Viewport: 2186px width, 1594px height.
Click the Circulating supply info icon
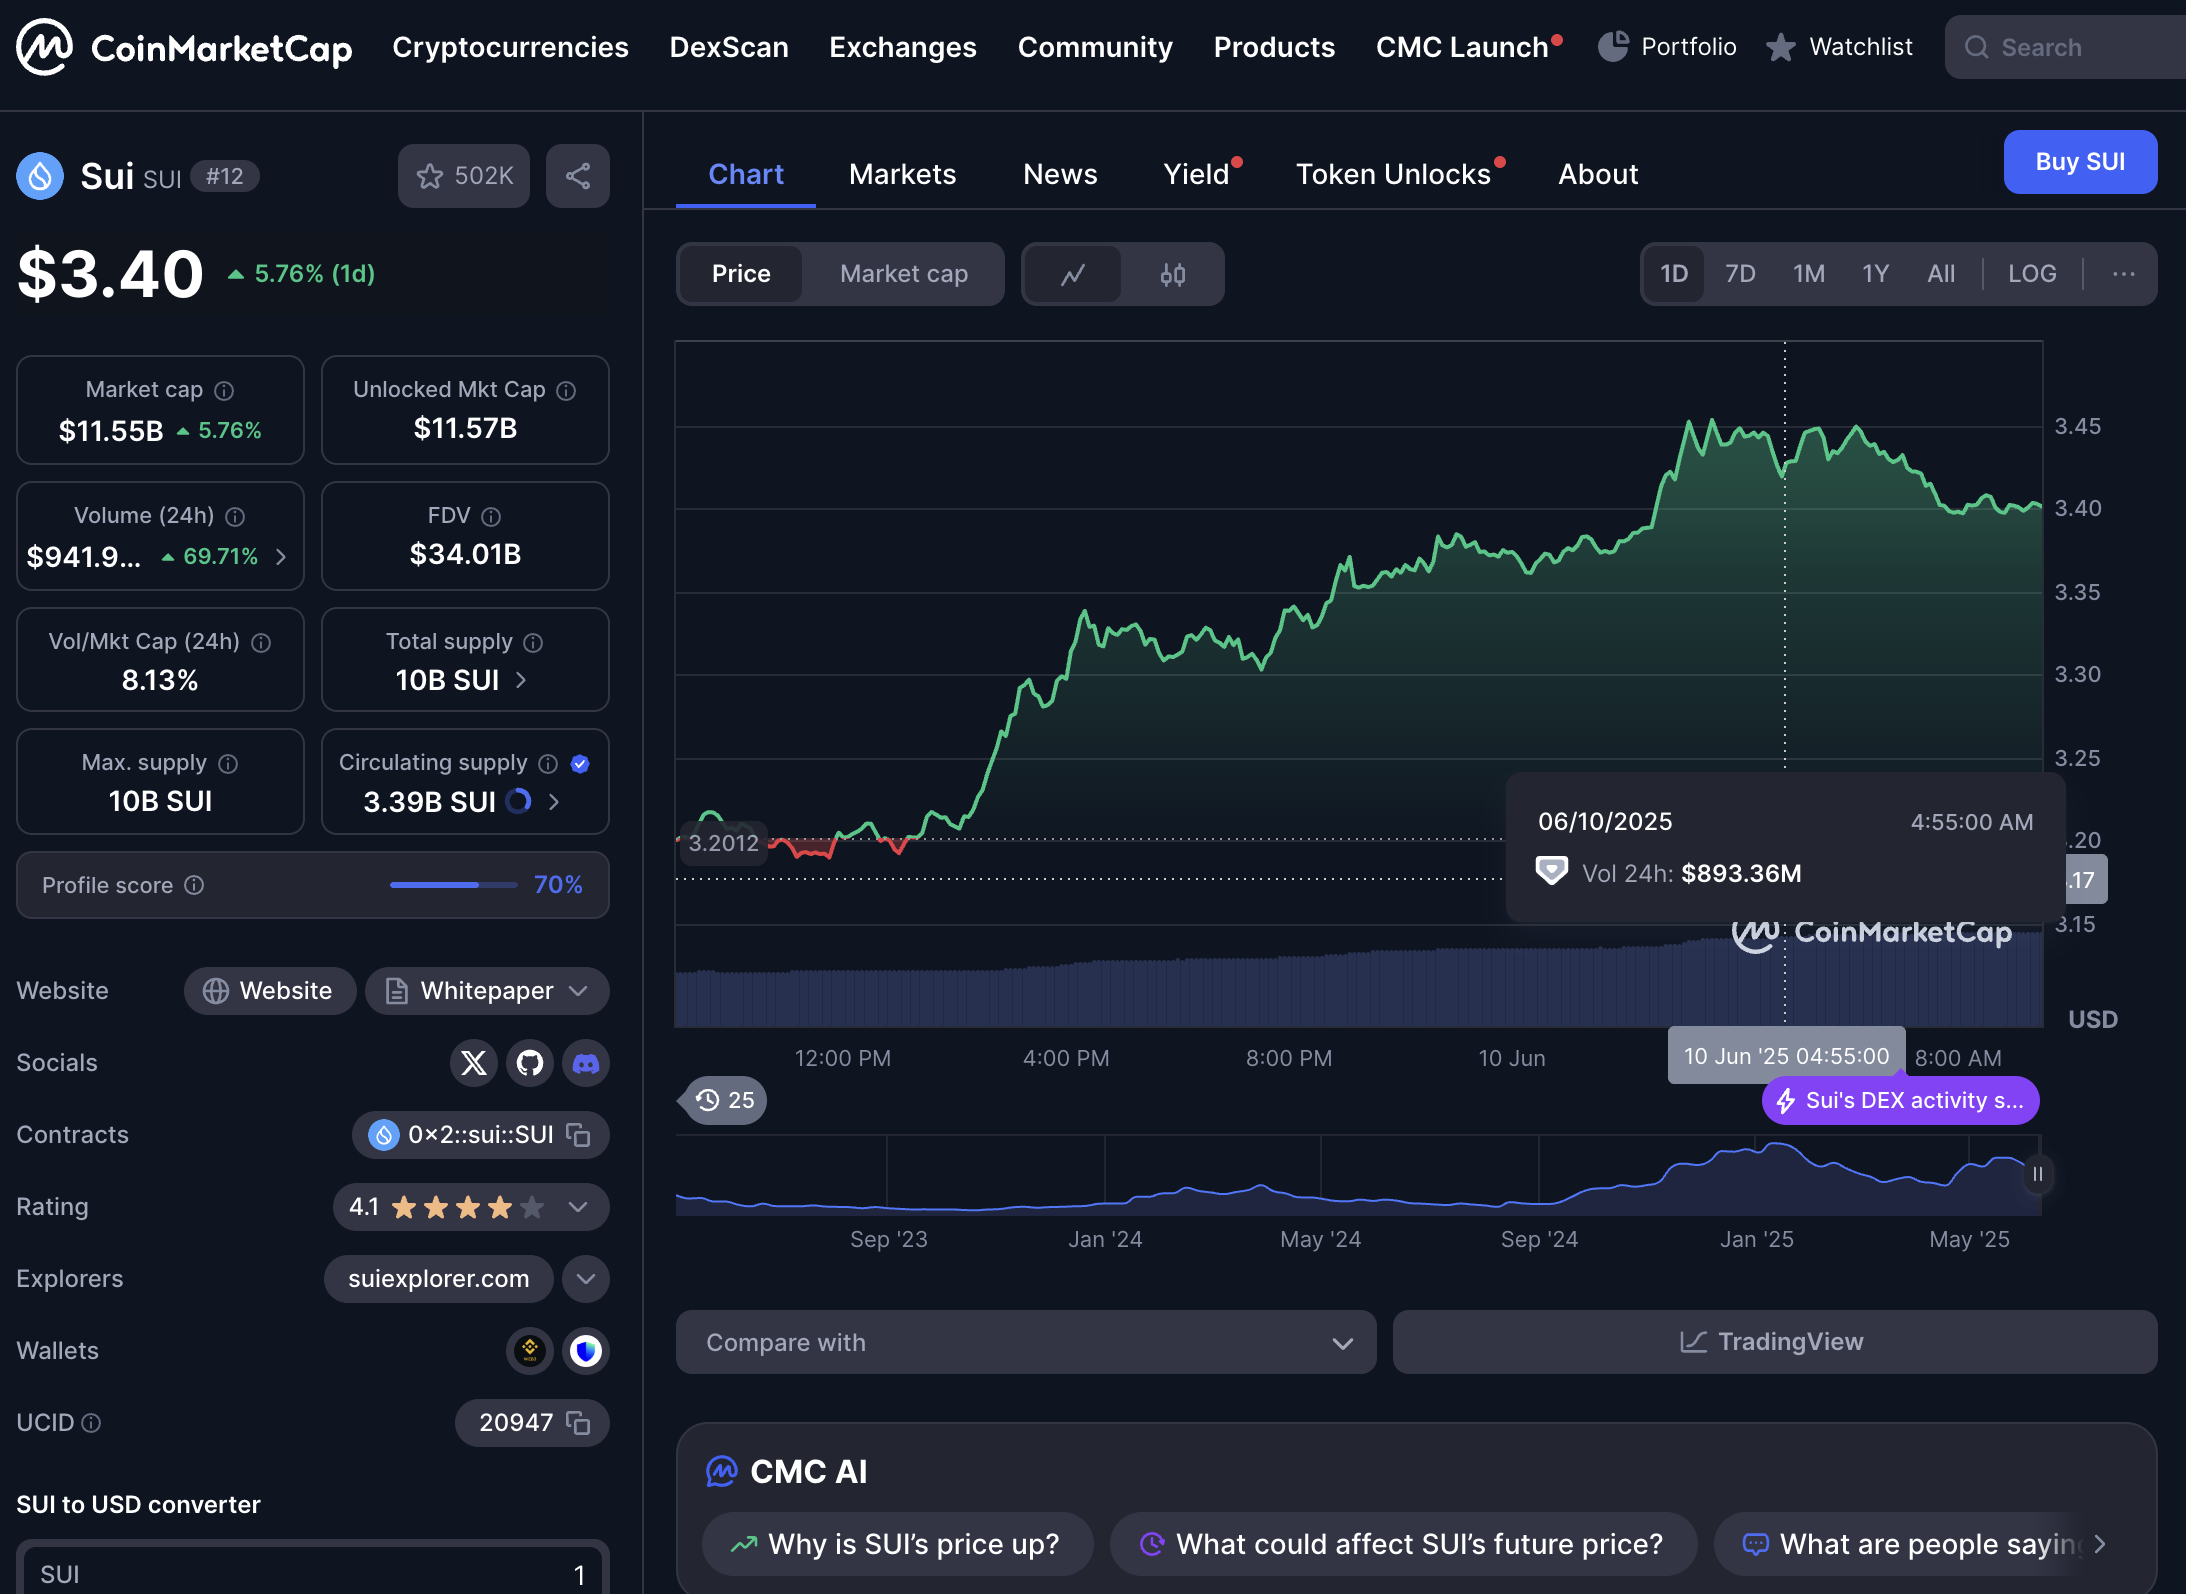click(548, 764)
